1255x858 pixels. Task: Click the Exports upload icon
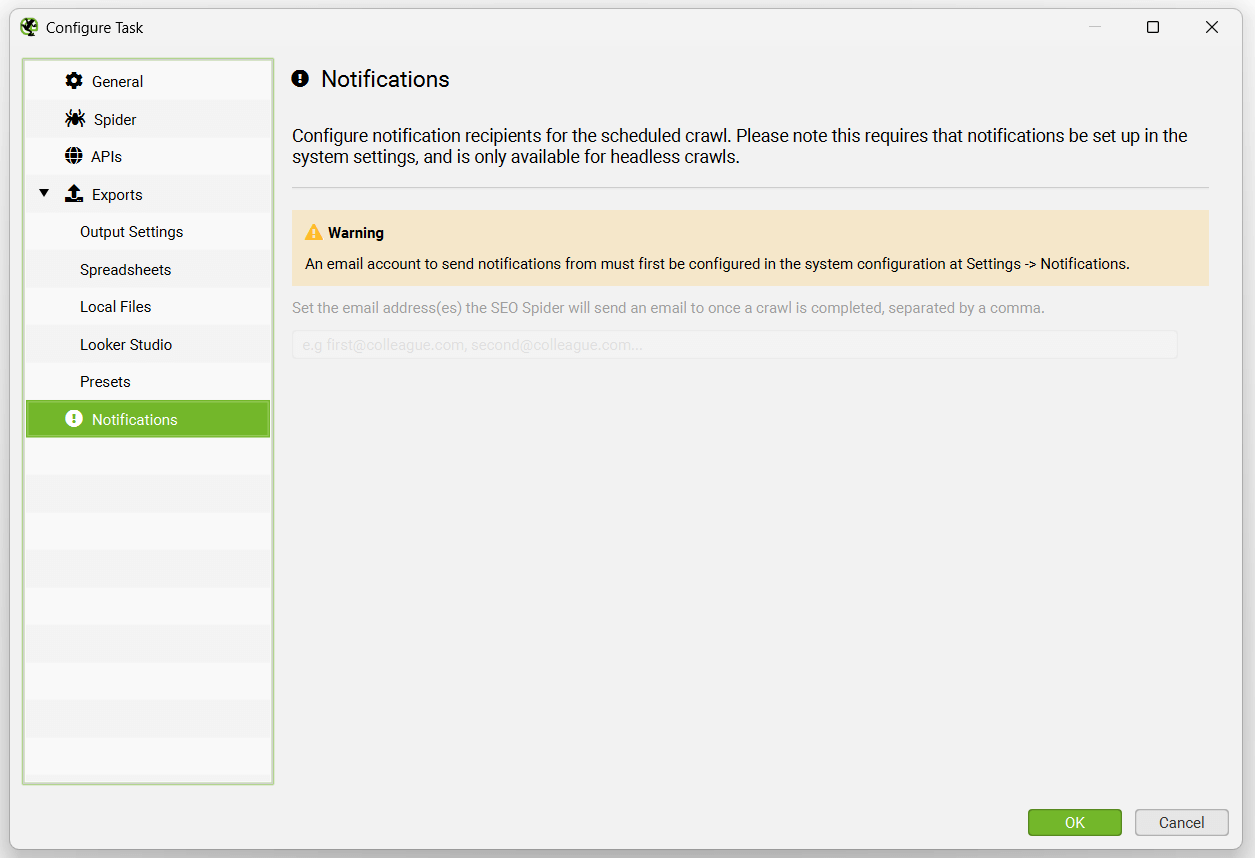point(74,193)
